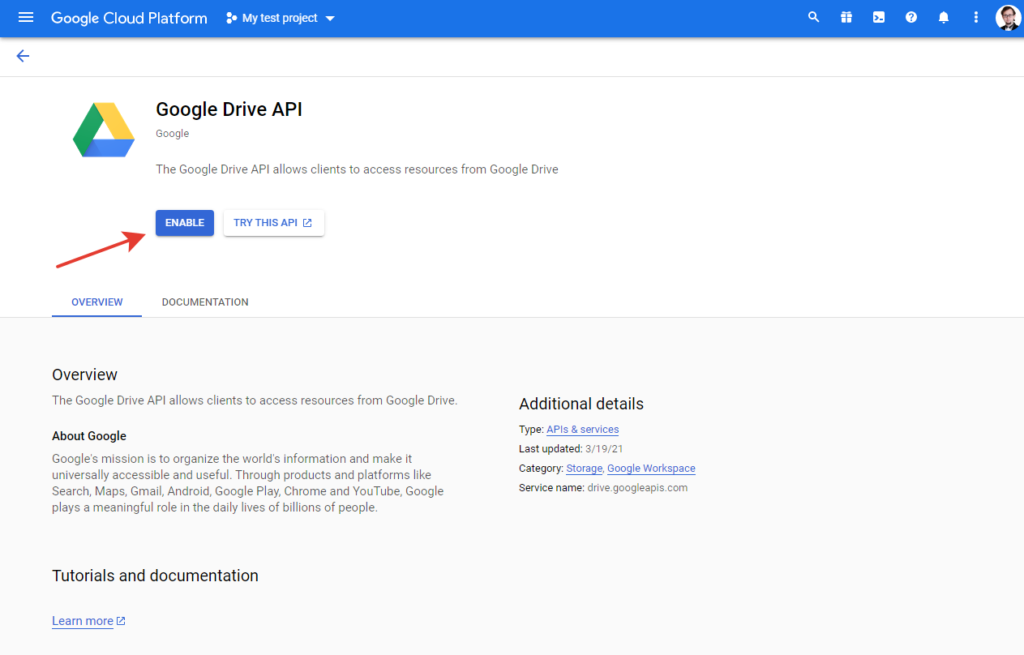Image resolution: width=1024 pixels, height=655 pixels.
Task: Click the Try This API button
Action: pyautogui.click(x=273, y=223)
